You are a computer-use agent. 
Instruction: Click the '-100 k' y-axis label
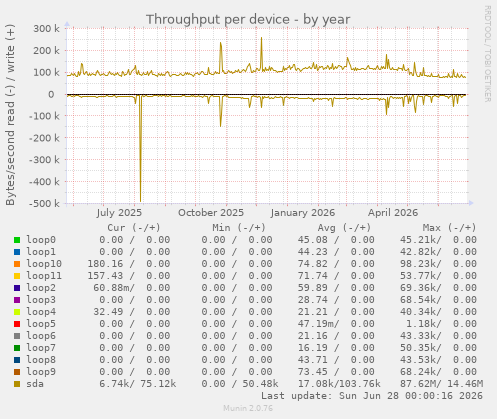coord(44,116)
